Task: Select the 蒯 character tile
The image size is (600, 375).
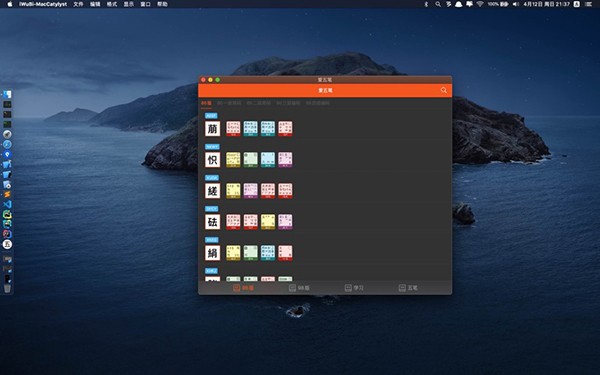Action: point(212,129)
